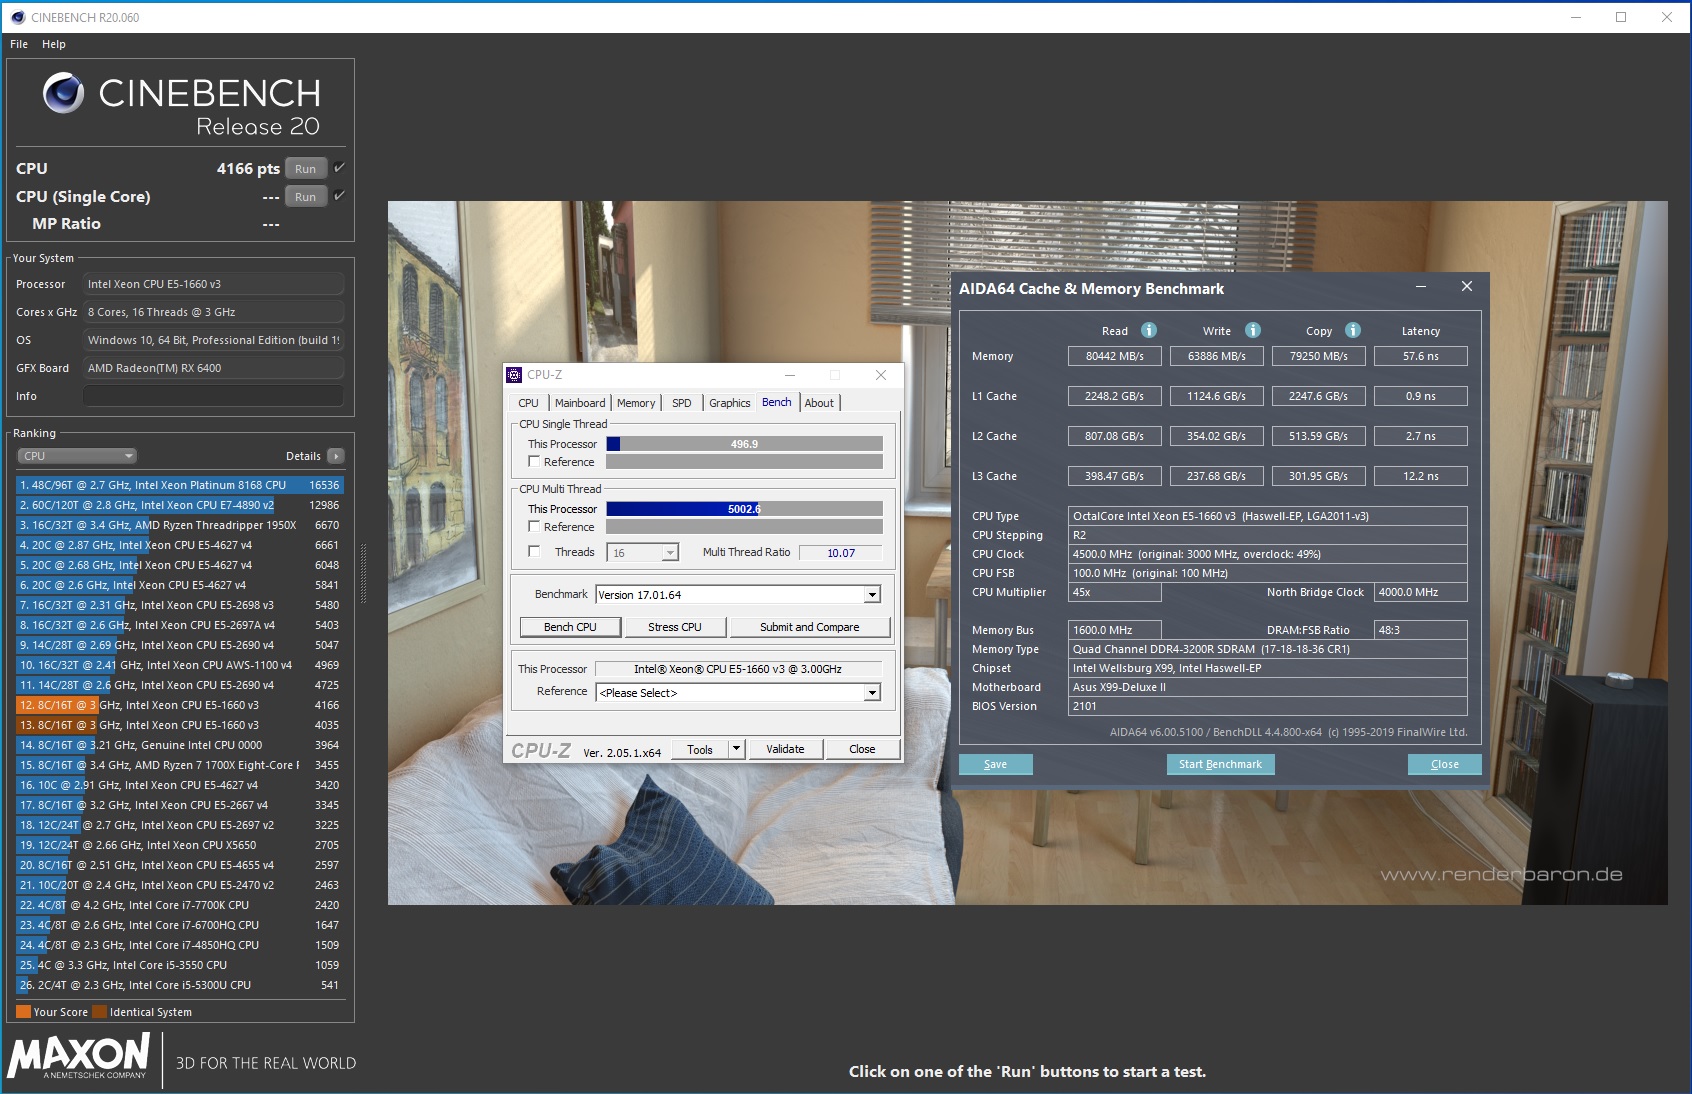Viewport: 1692px width, 1094px height.
Task: Click the brown Identical System legend swatch
Action: click(x=99, y=1012)
